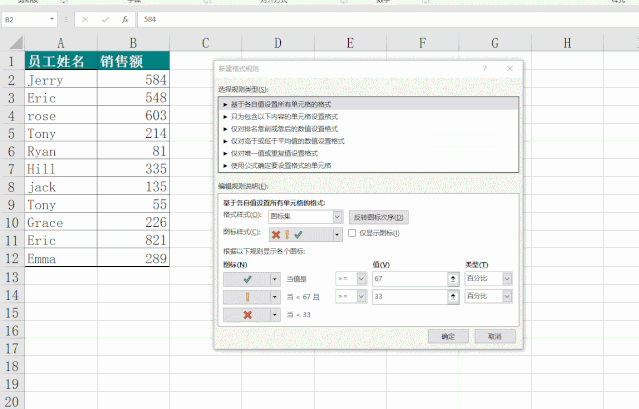The height and width of the screenshot is (409, 639).
Task: Click the 反转图标次序 button
Action: click(379, 216)
